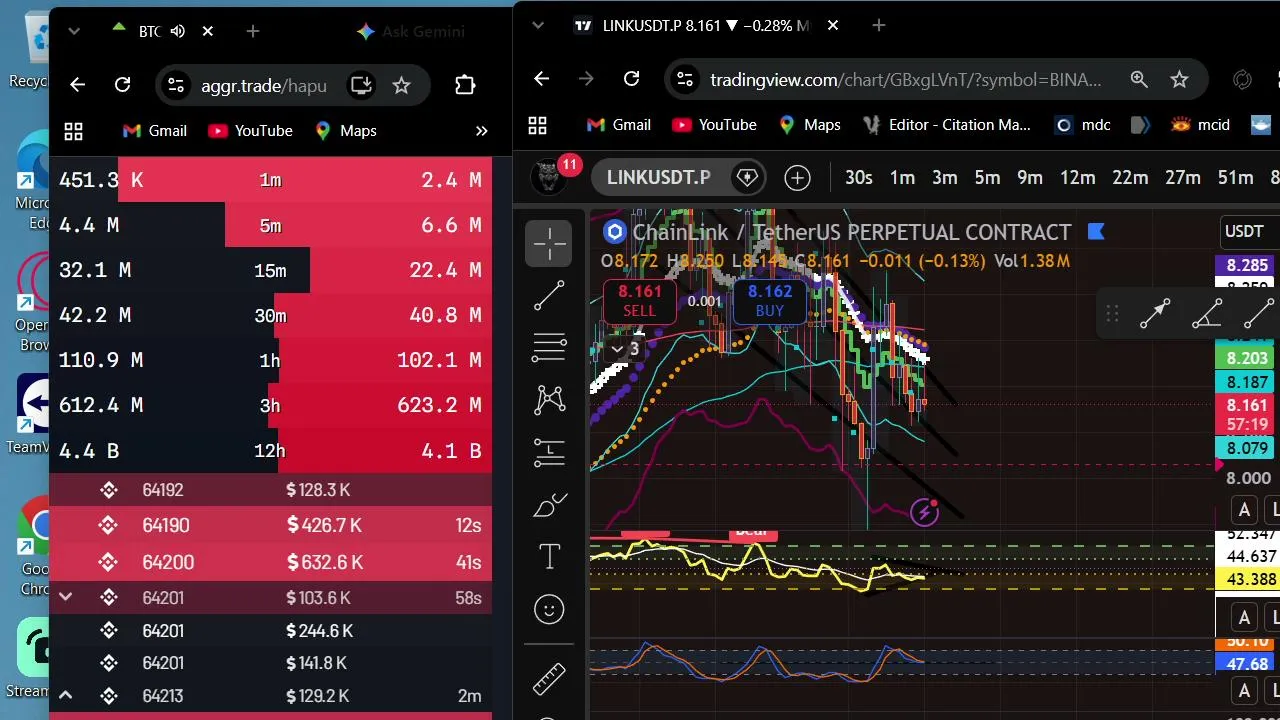Click the plus compare symbol button
Viewport: 1280px width, 720px height.
(797, 178)
